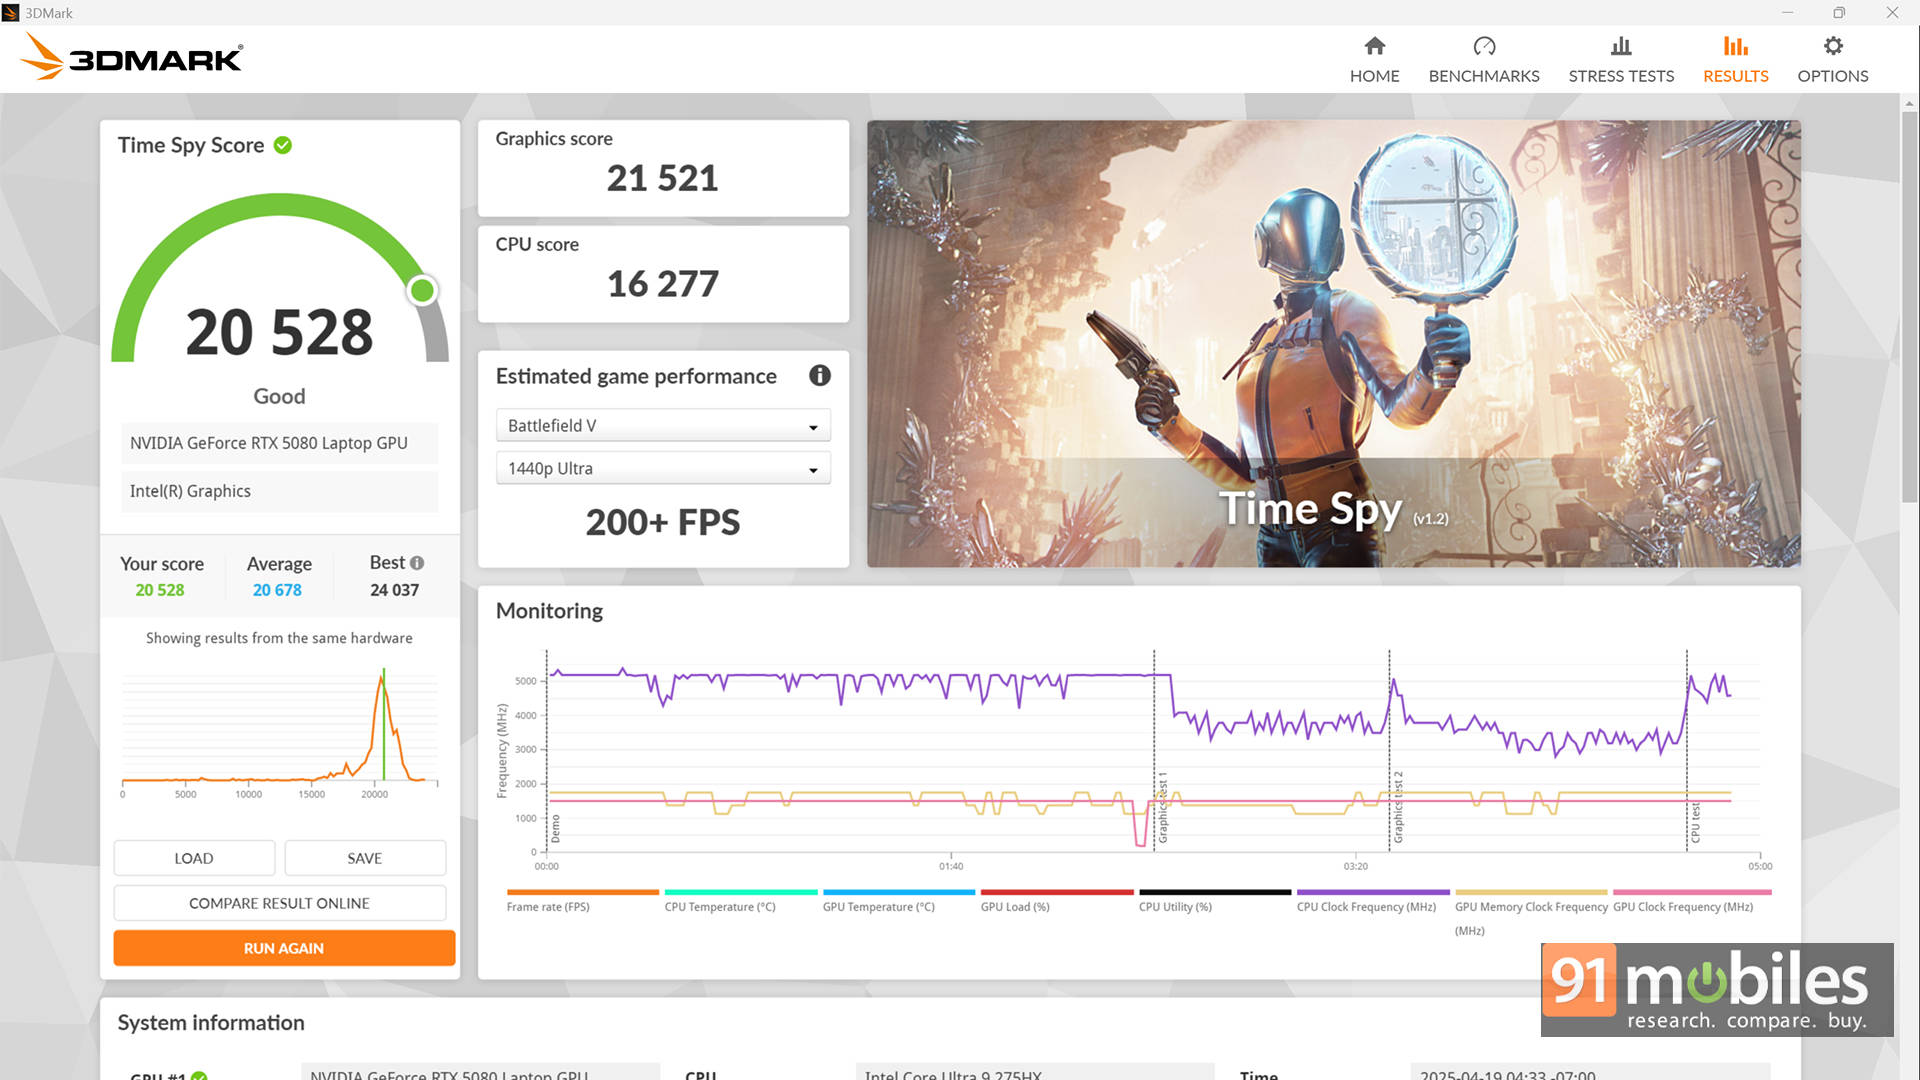This screenshot has width=1920, height=1080.
Task: Open the Benchmarks tab
Action: click(1484, 60)
